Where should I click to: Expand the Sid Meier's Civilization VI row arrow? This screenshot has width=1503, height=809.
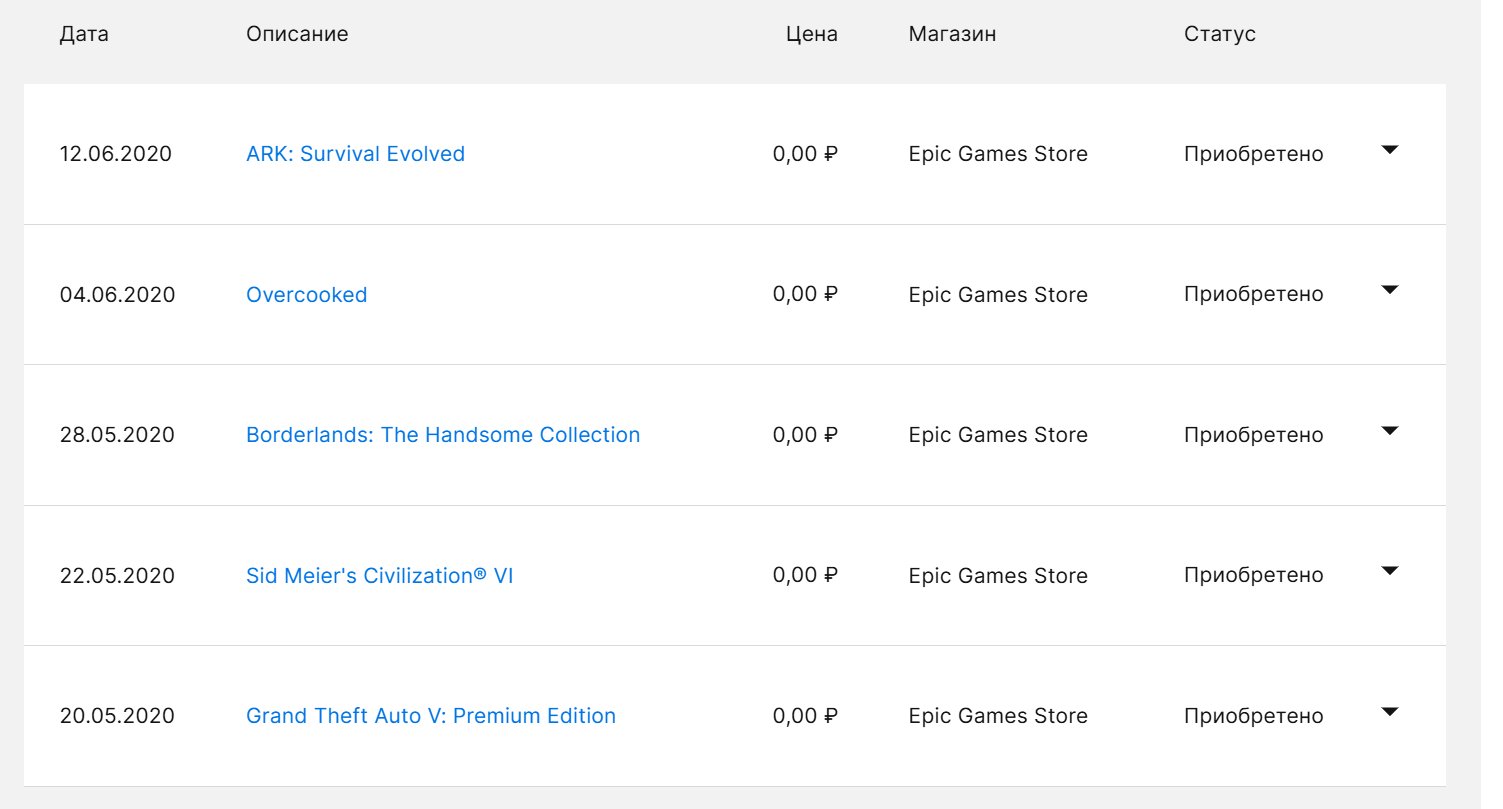click(1389, 571)
